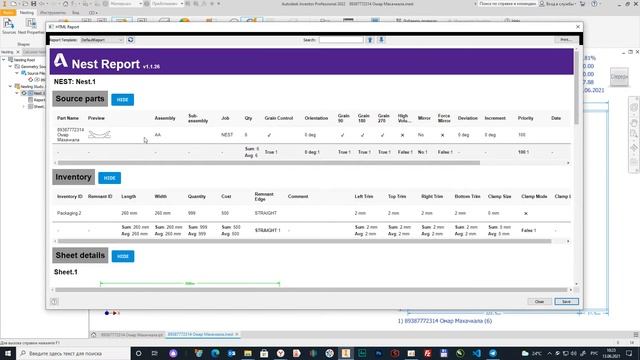640x360 pixels.
Task: Collapse the Nesting Root tree node
Action: click(x=4, y=60)
